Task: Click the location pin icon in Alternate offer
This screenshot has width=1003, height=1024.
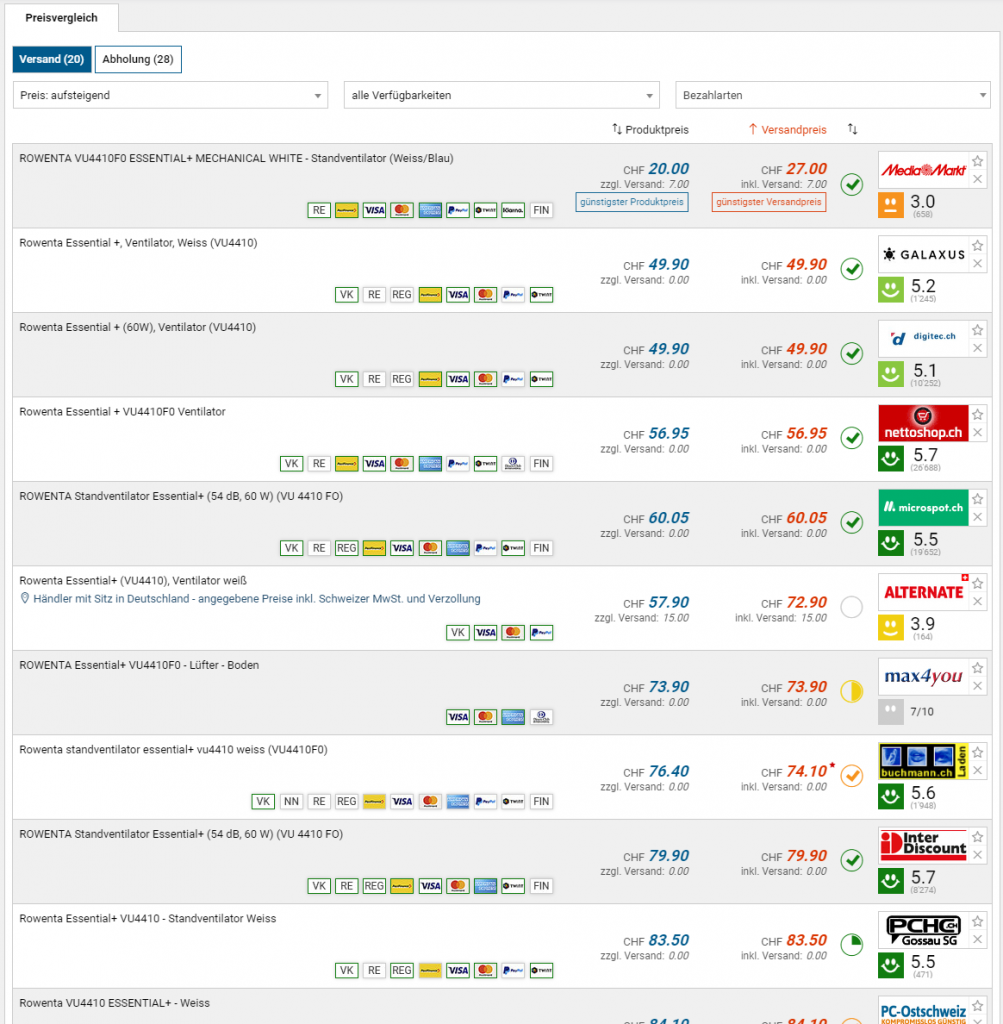Action: (x=25, y=599)
